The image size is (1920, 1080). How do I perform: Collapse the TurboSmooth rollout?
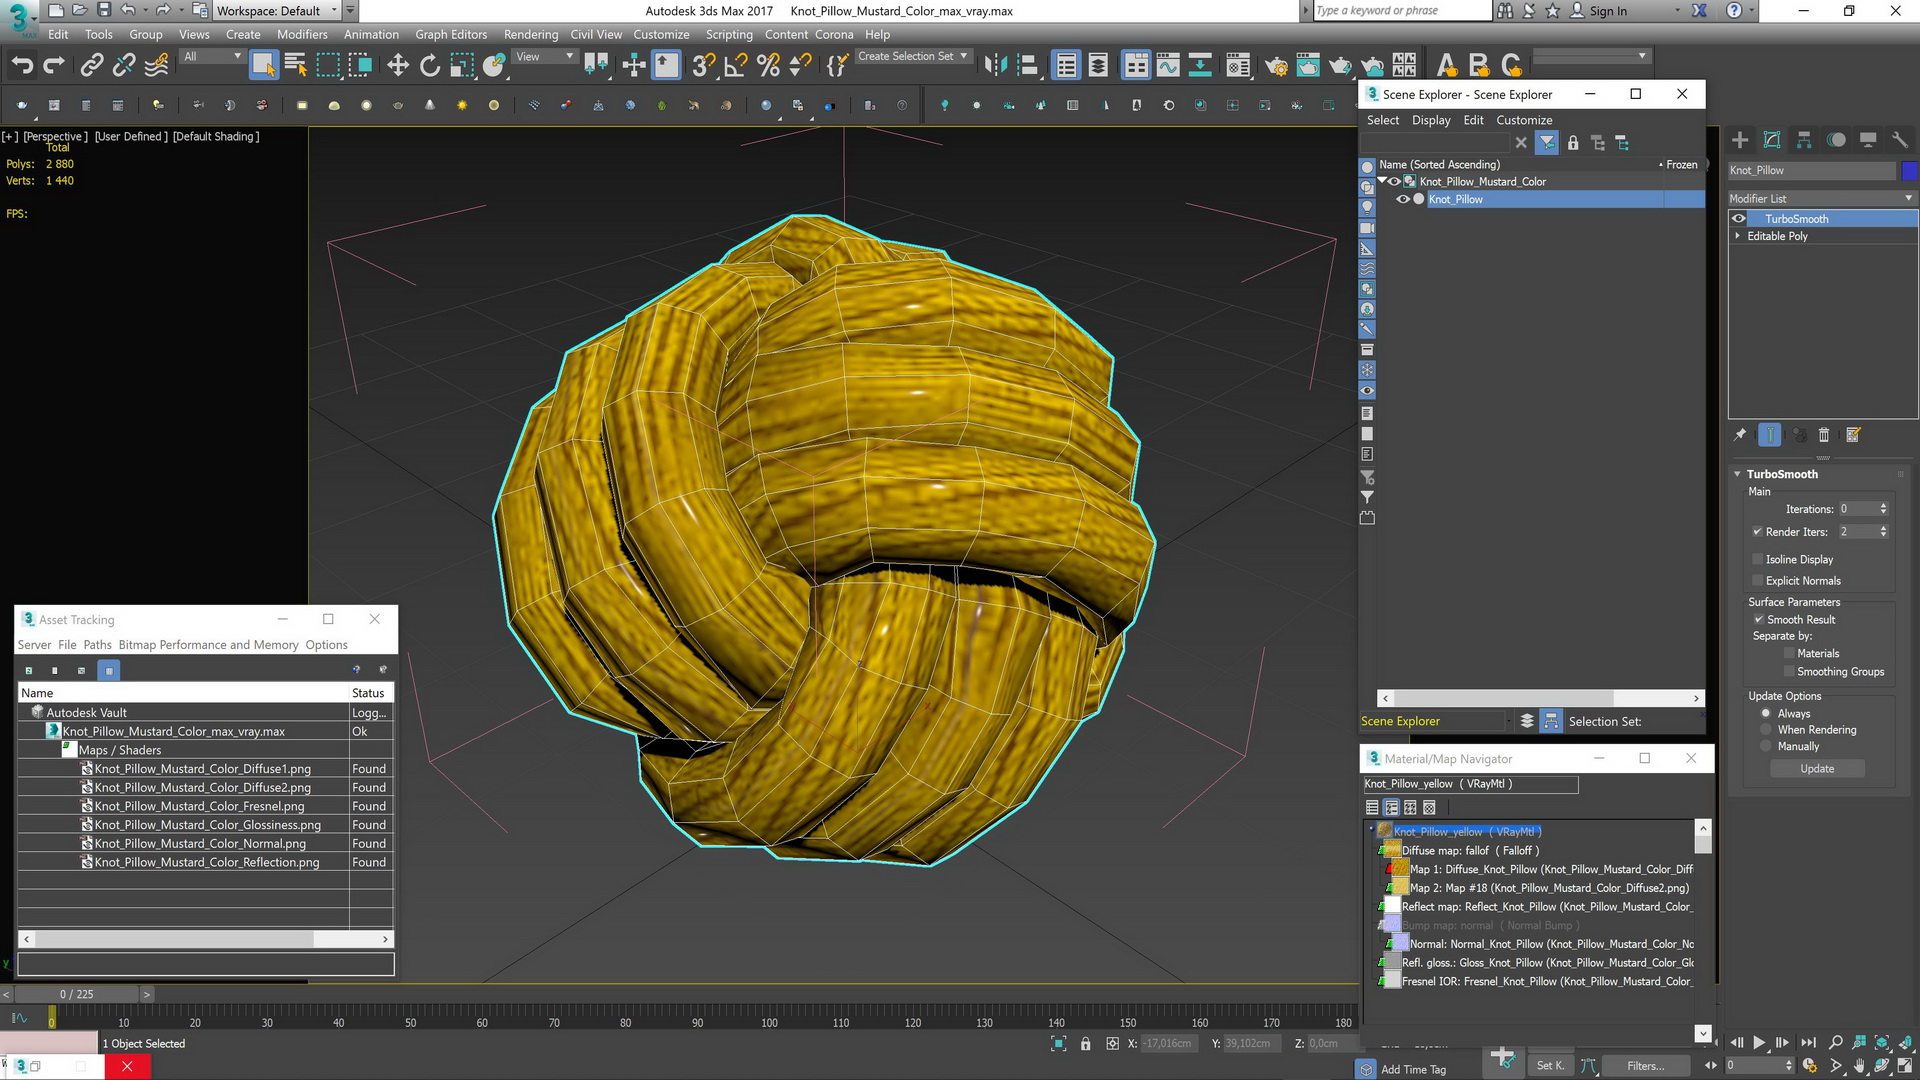coord(1738,474)
